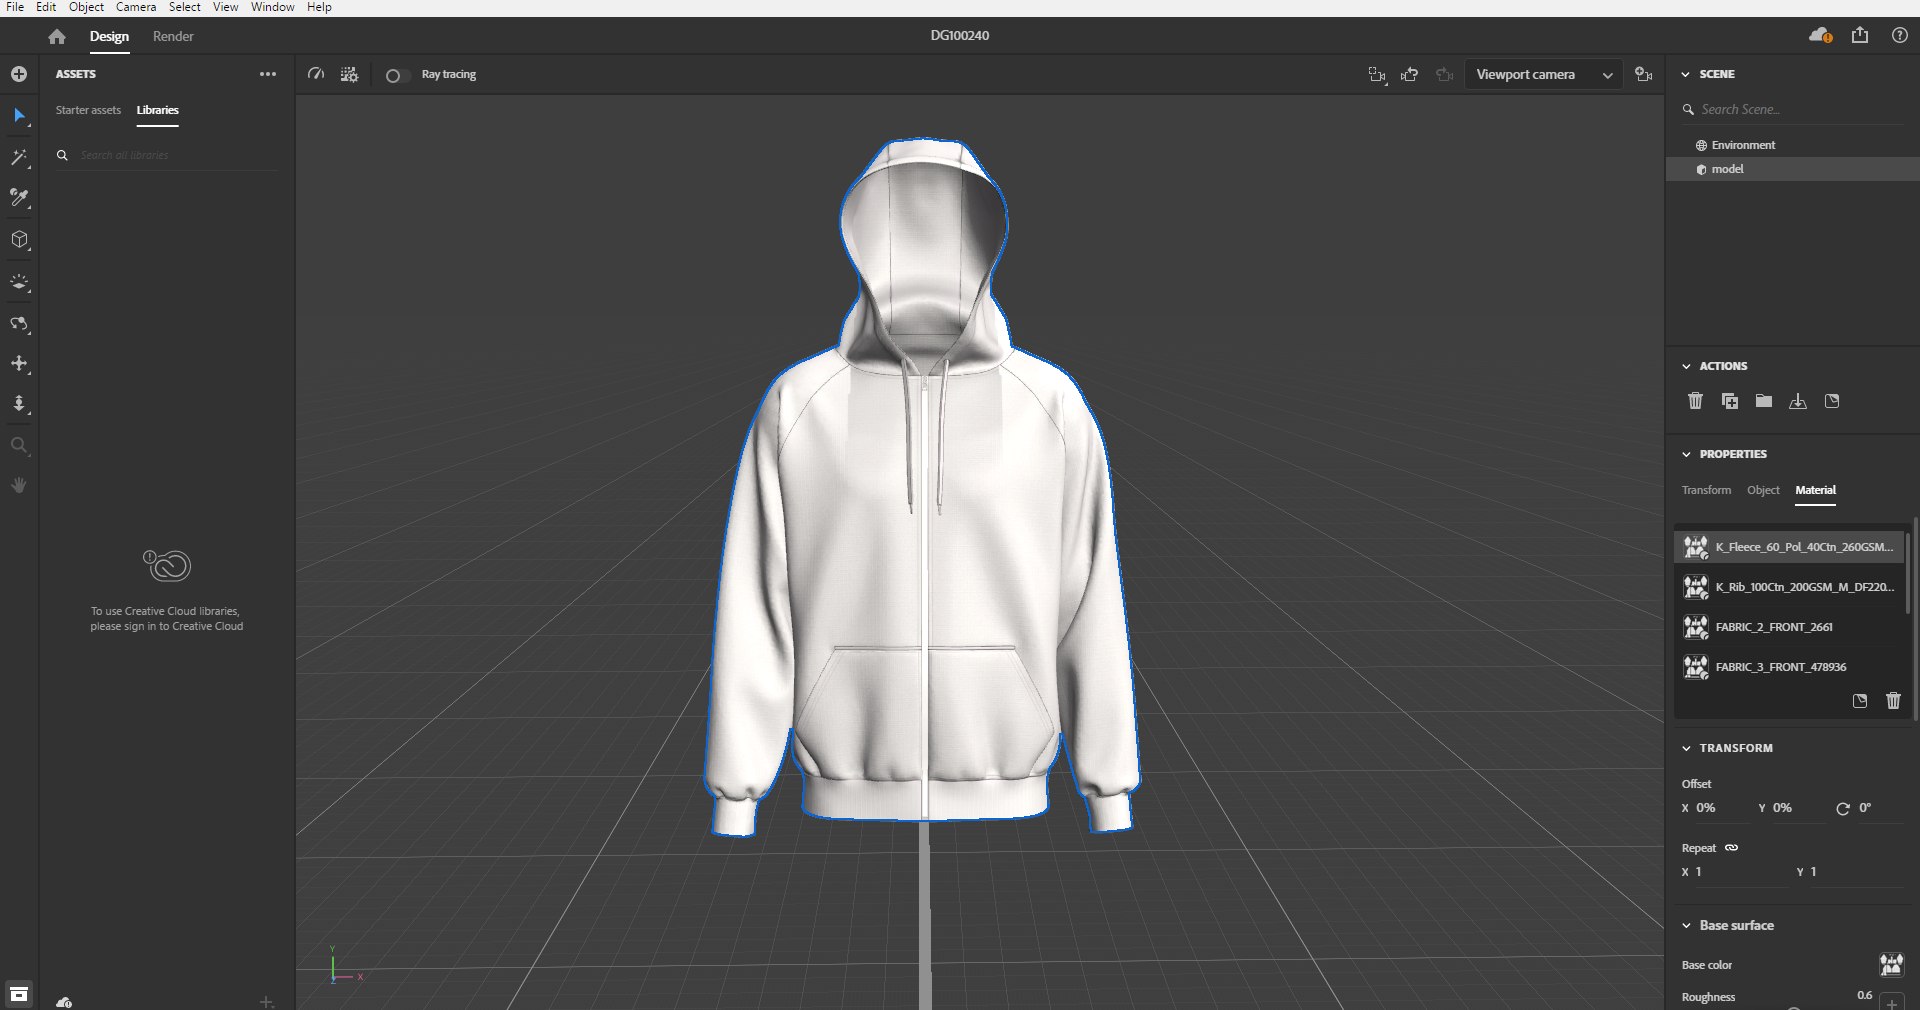Click material list sticker icon
This screenshot has height=1010, width=1920.
click(x=1860, y=701)
